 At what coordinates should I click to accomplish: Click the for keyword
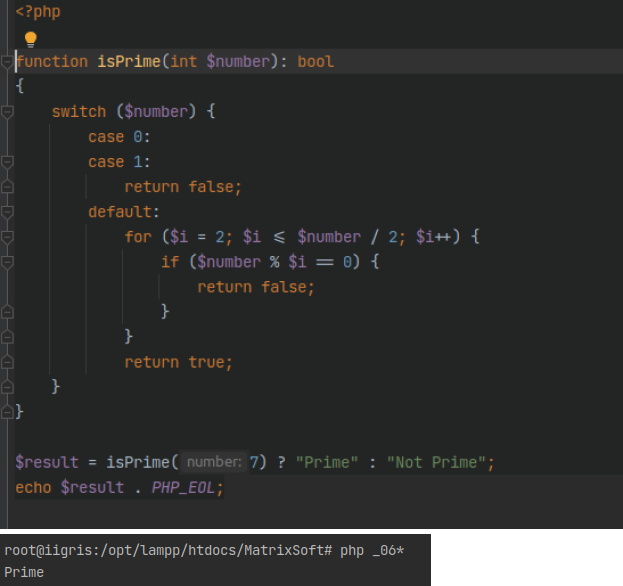(x=138, y=237)
